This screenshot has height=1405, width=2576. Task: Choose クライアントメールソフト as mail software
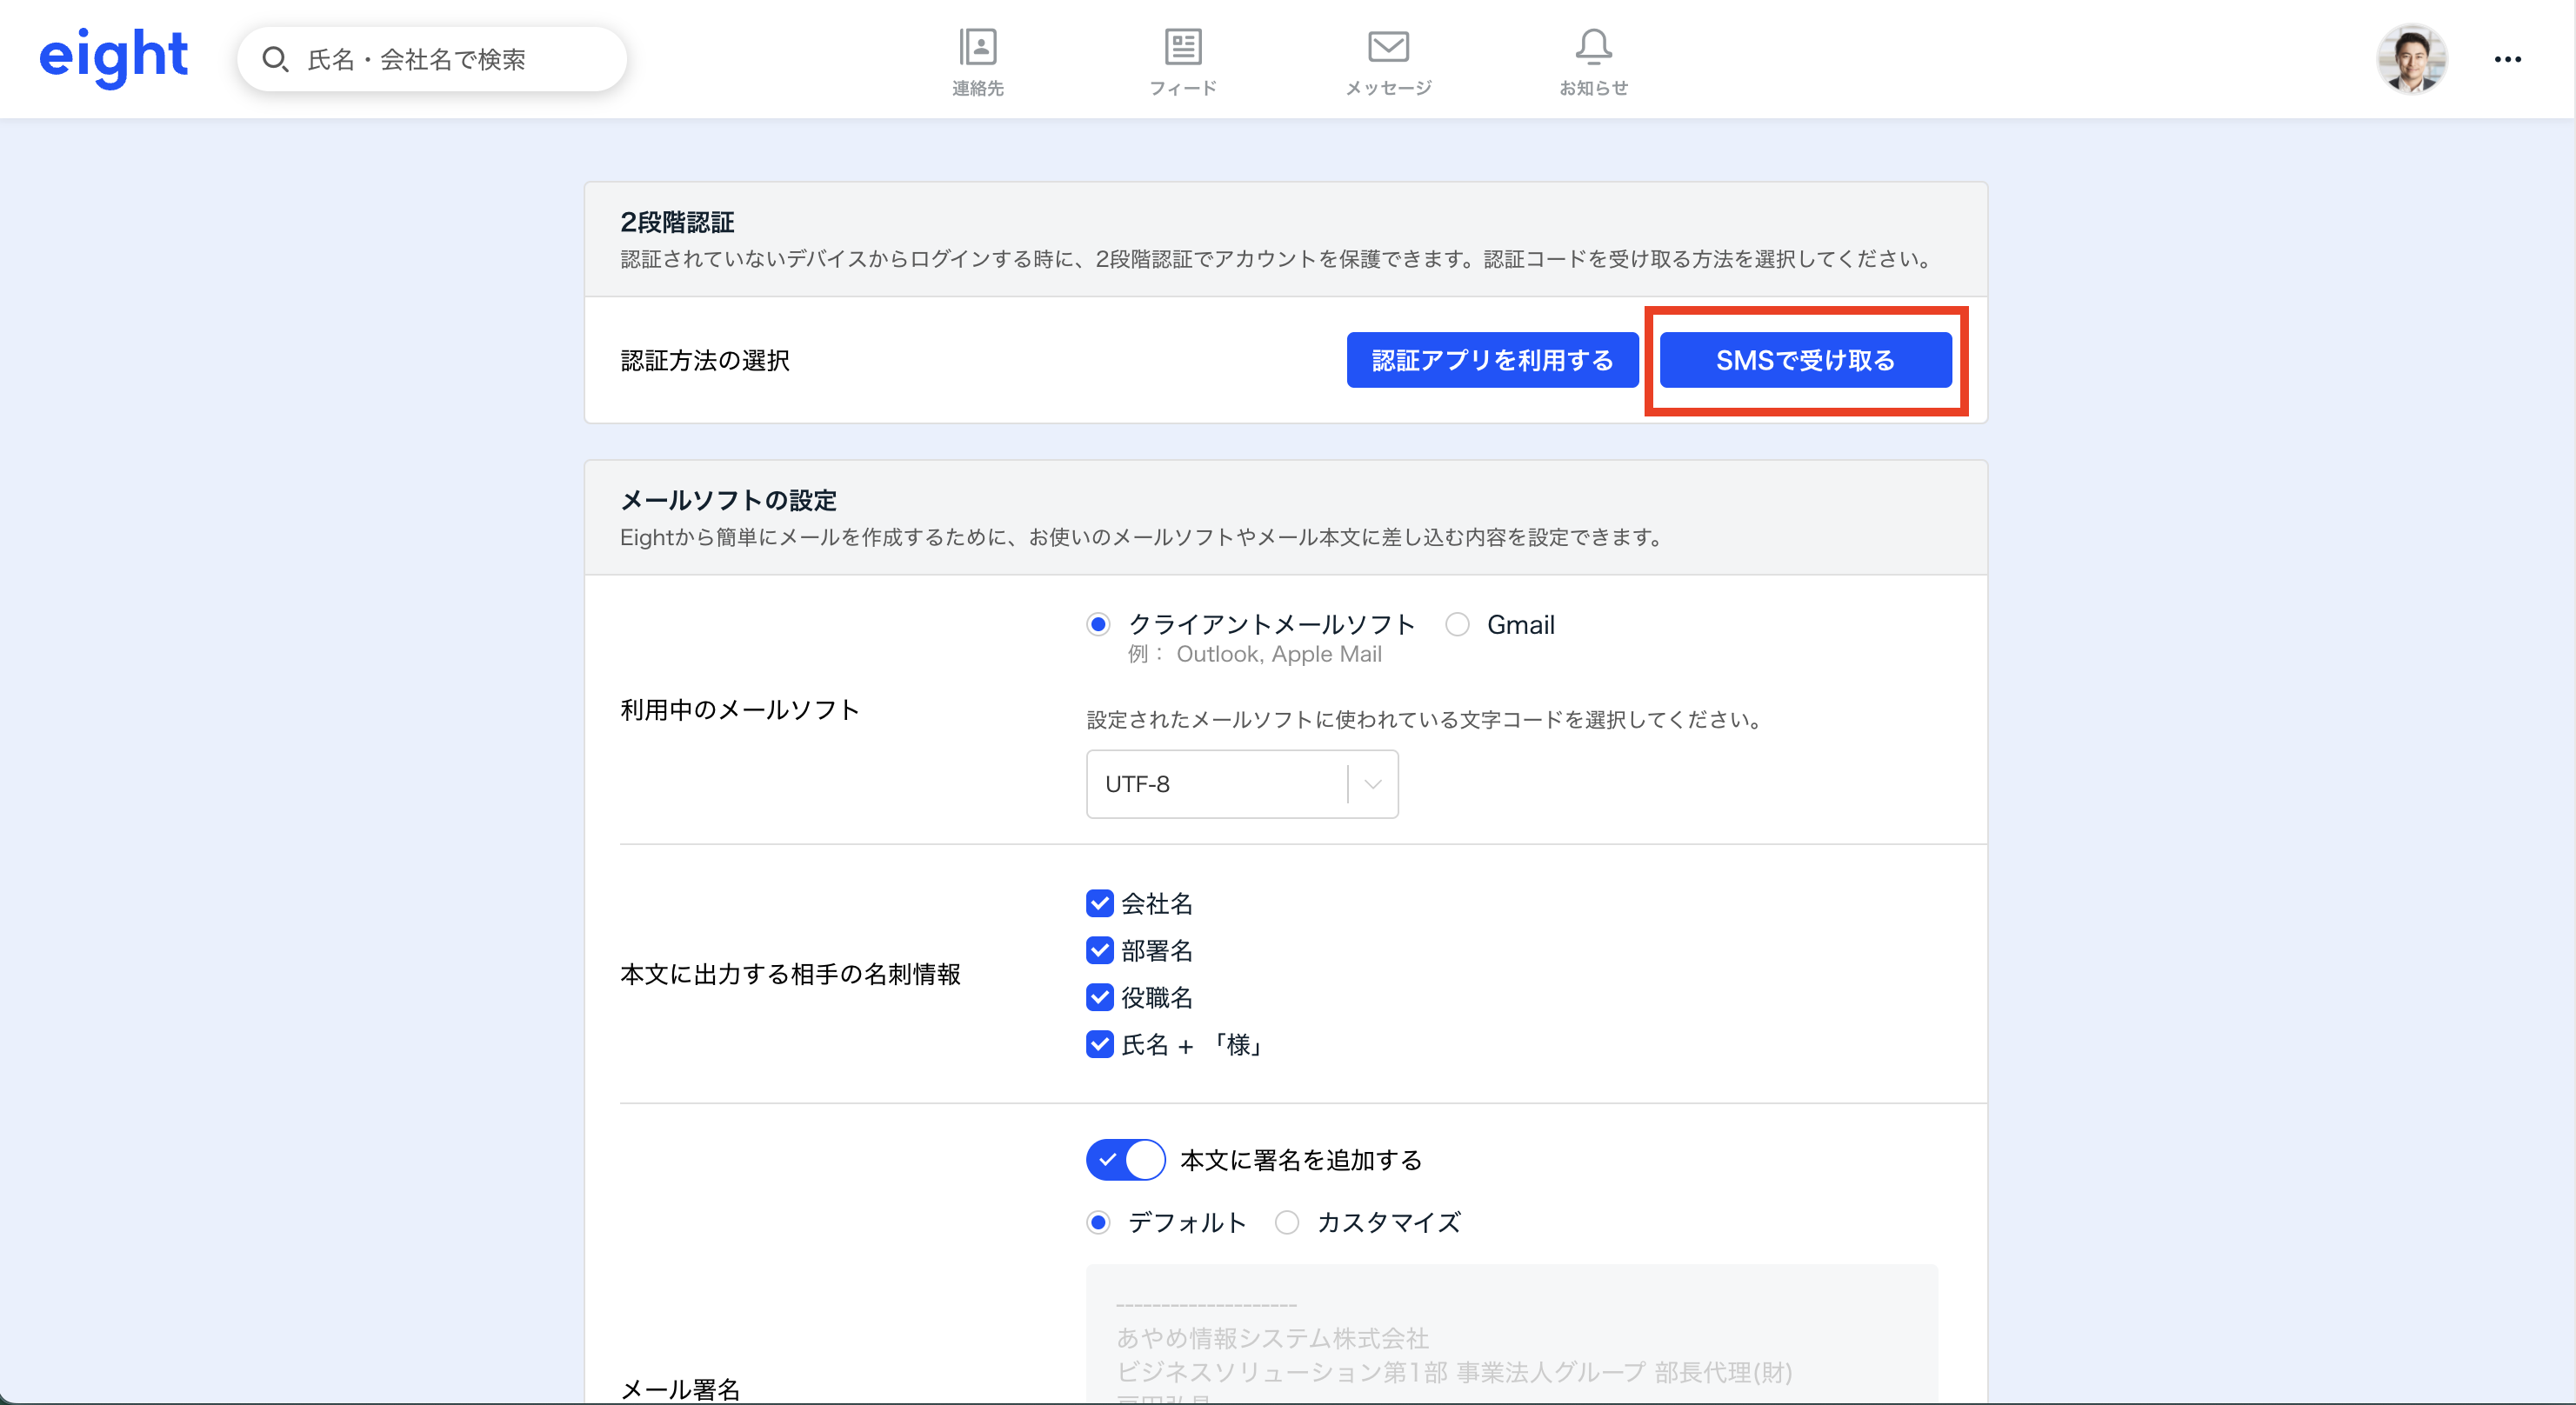coord(1098,624)
